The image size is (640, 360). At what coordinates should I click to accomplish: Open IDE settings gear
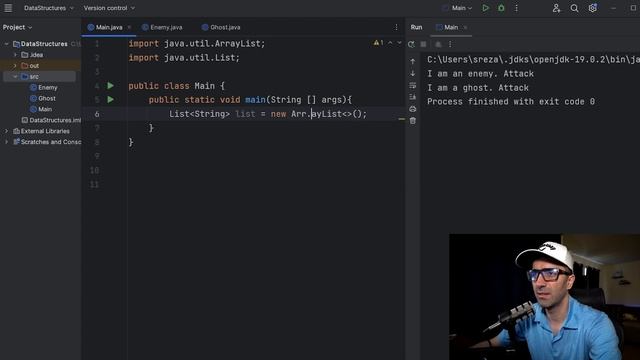[x=593, y=8]
